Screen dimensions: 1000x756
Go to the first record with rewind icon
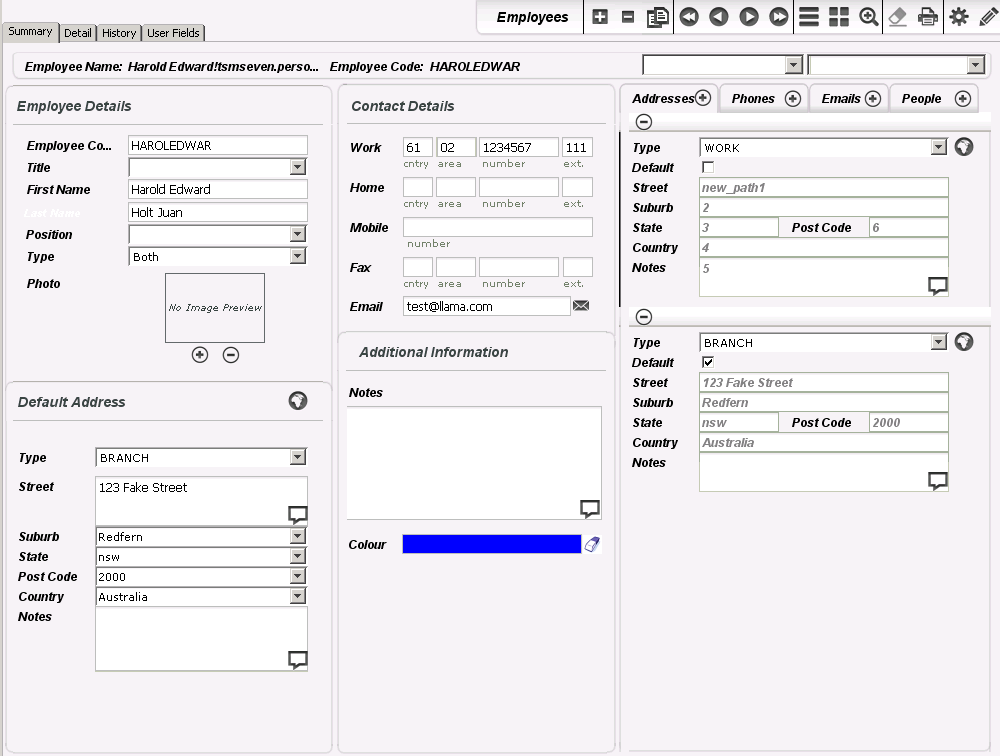click(x=689, y=17)
